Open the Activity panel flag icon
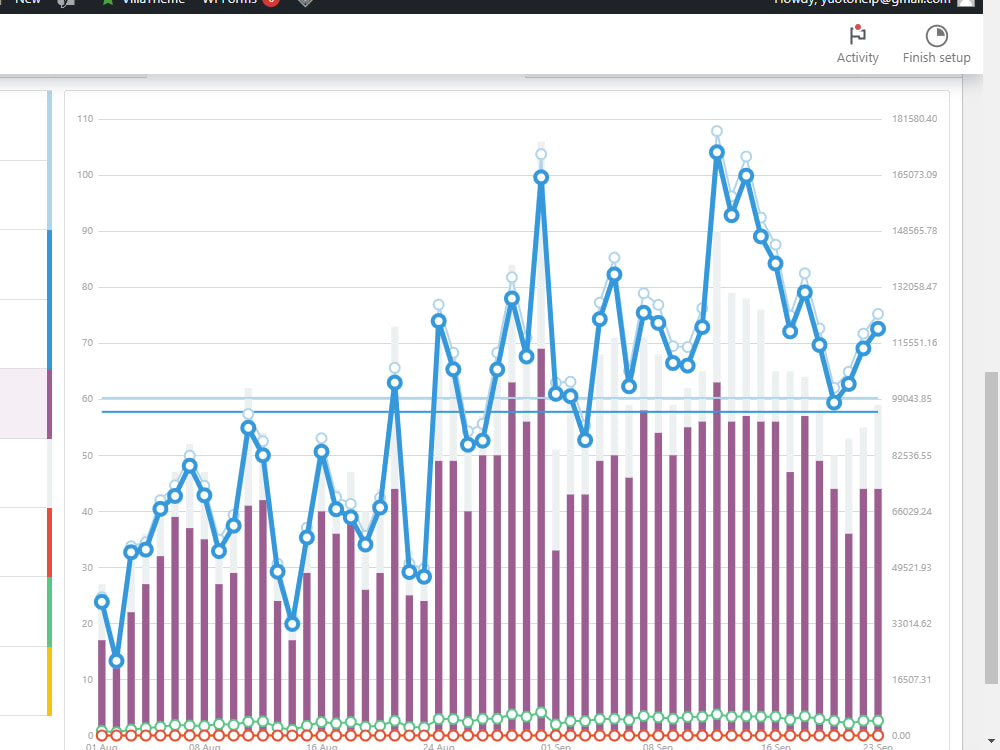The image size is (1000, 750). (x=857, y=34)
